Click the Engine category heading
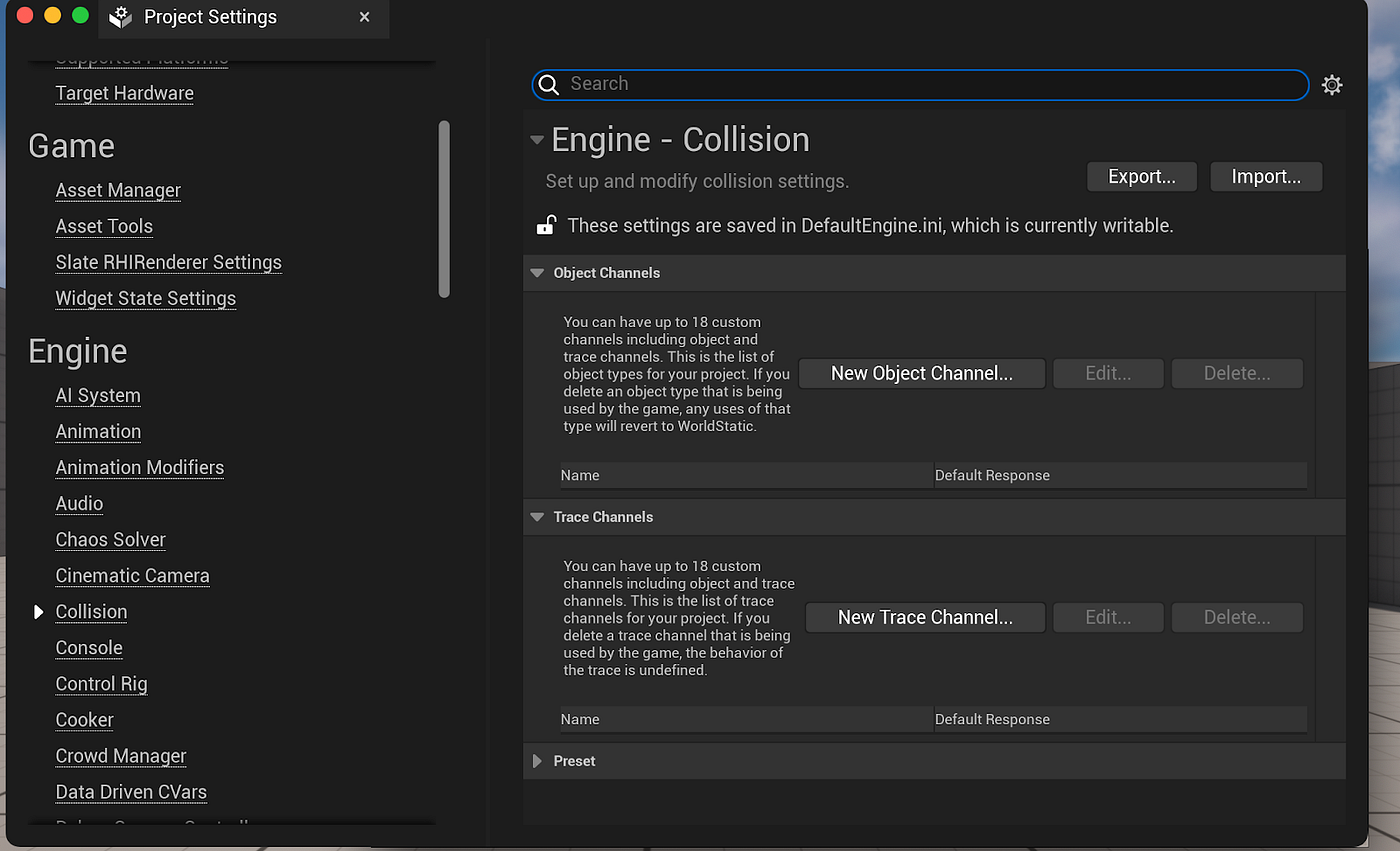The image size is (1400, 851). tap(77, 351)
